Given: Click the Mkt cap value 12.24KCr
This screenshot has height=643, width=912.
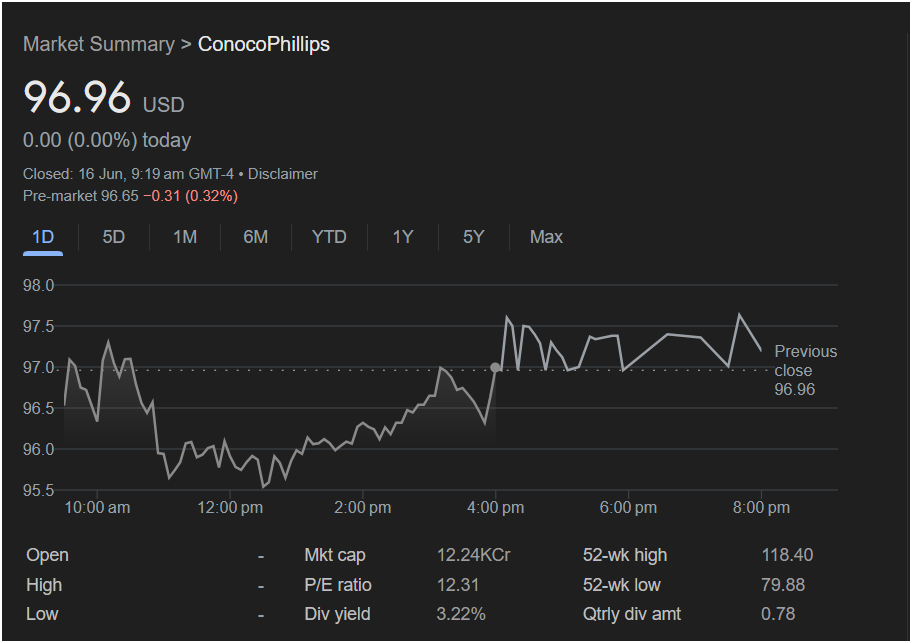Looking at the screenshot, I should (x=473, y=555).
